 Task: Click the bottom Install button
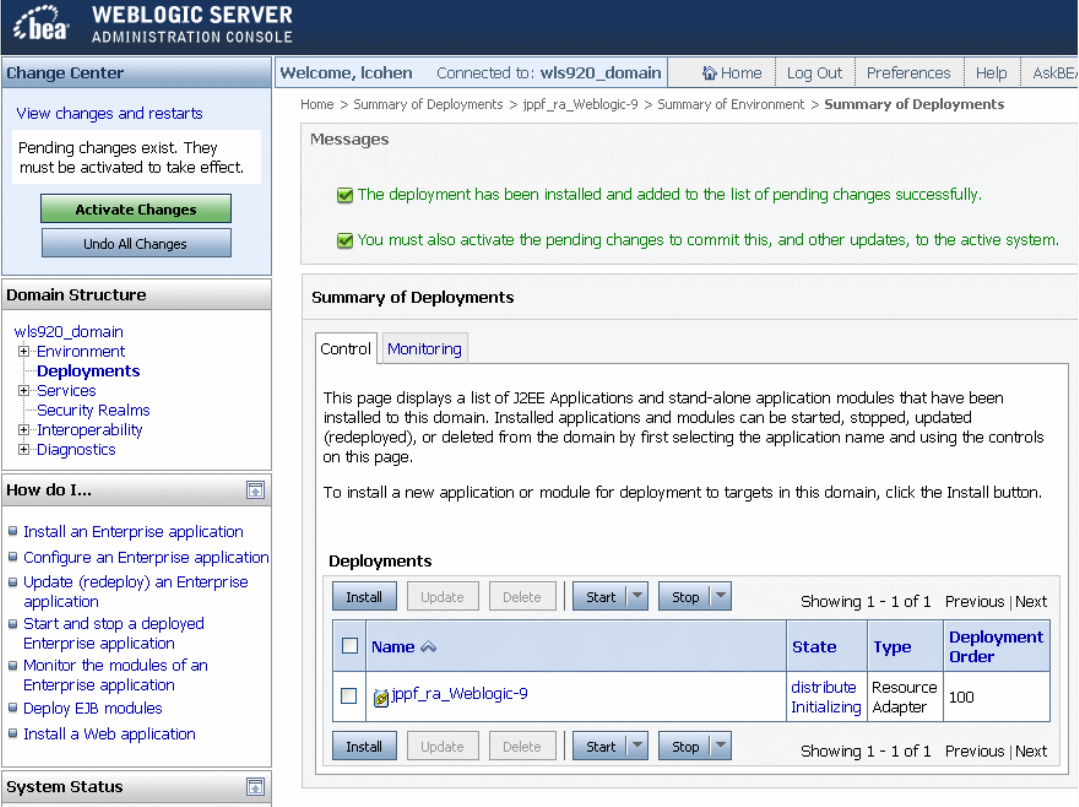click(x=364, y=746)
